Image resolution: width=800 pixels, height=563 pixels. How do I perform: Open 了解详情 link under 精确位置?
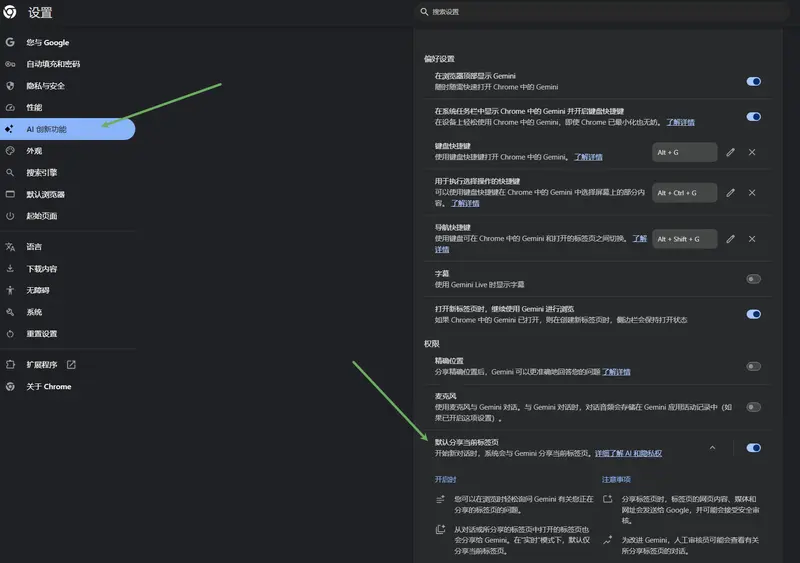click(616, 372)
